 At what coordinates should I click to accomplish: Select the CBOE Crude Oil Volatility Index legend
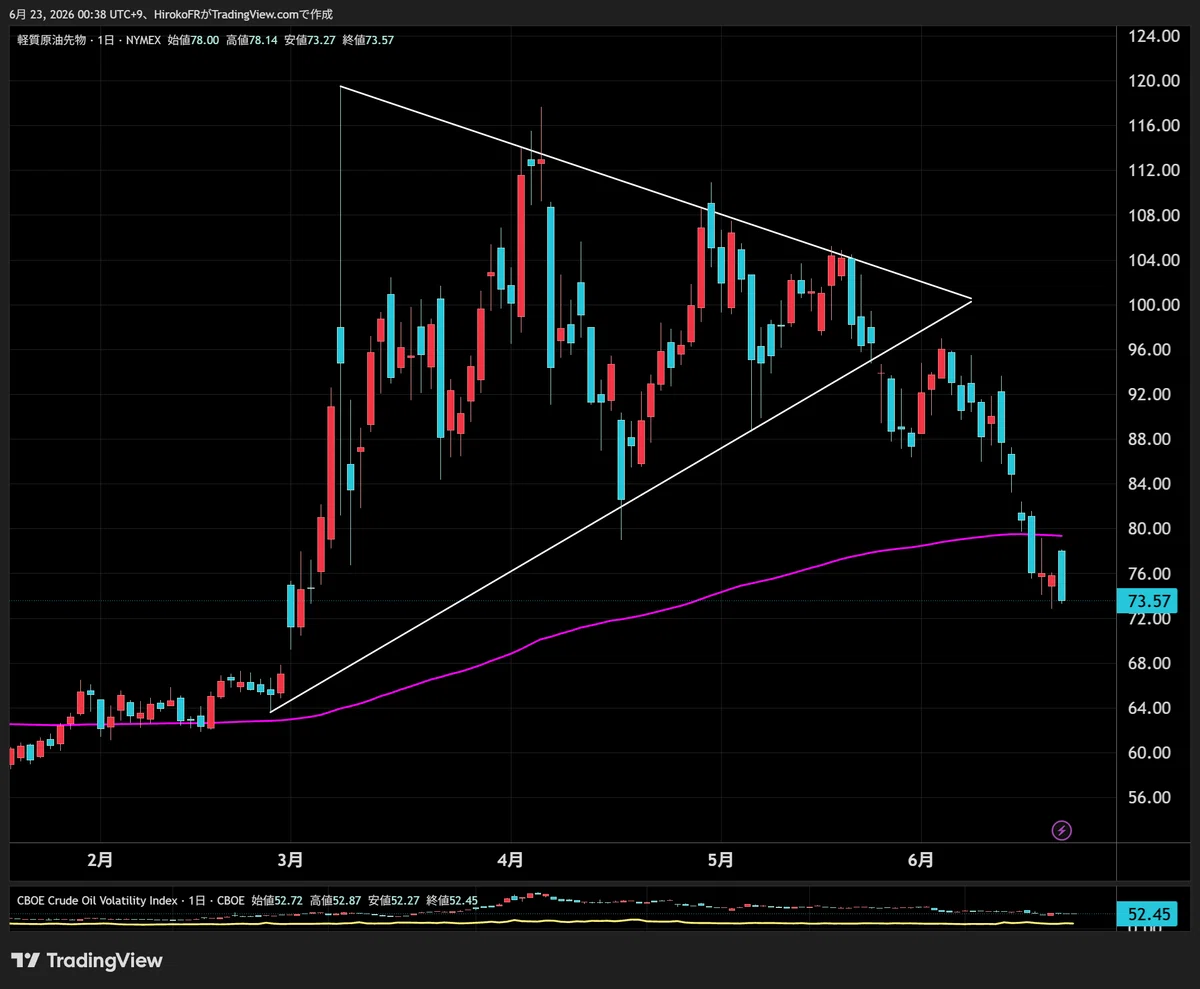(97, 900)
